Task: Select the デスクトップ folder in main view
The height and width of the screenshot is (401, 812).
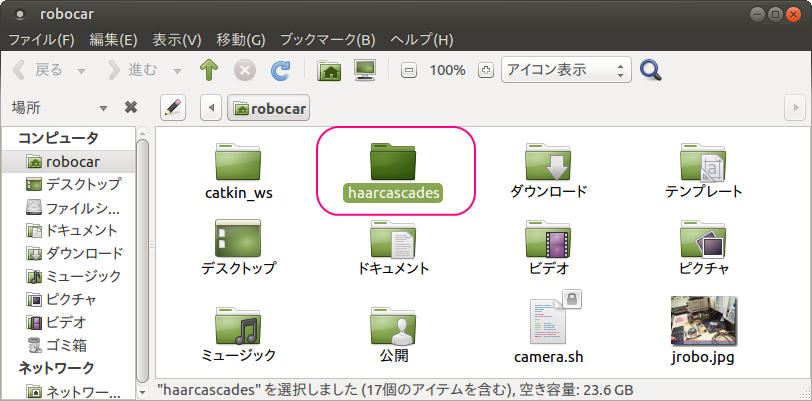Action: (238, 239)
